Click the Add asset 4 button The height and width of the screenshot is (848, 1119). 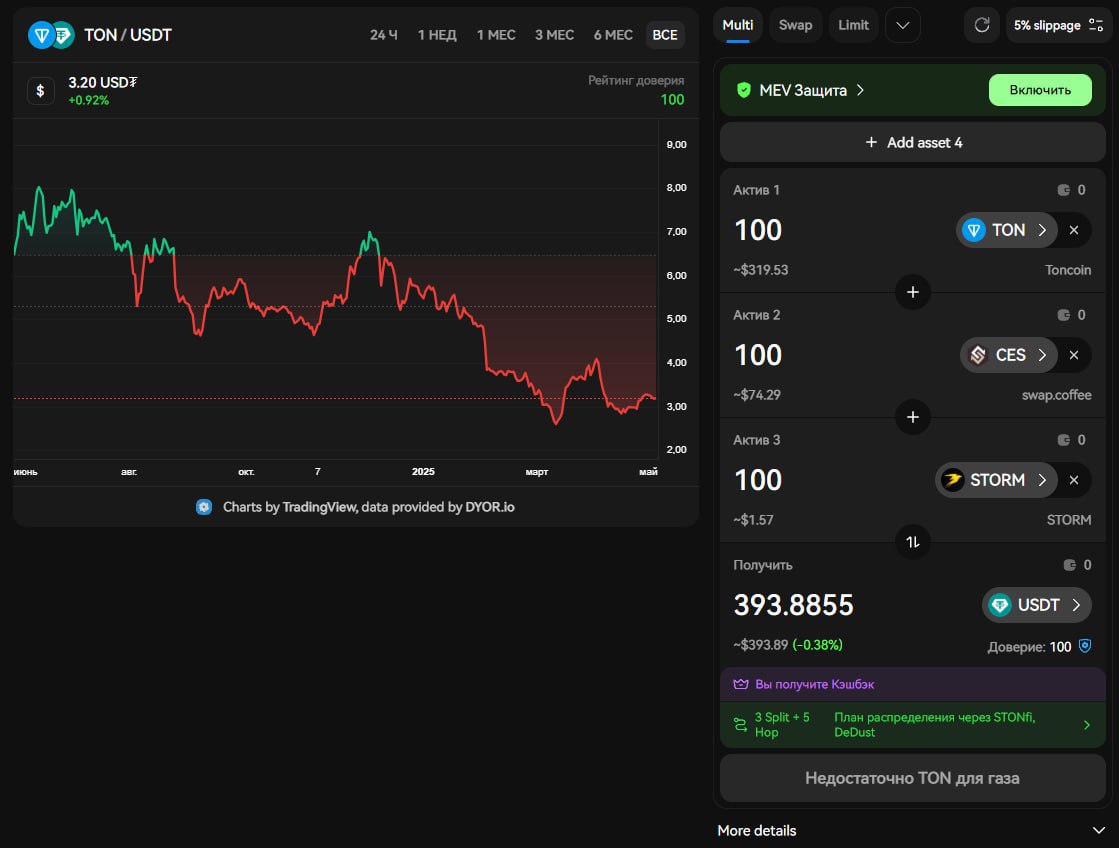coord(913,143)
